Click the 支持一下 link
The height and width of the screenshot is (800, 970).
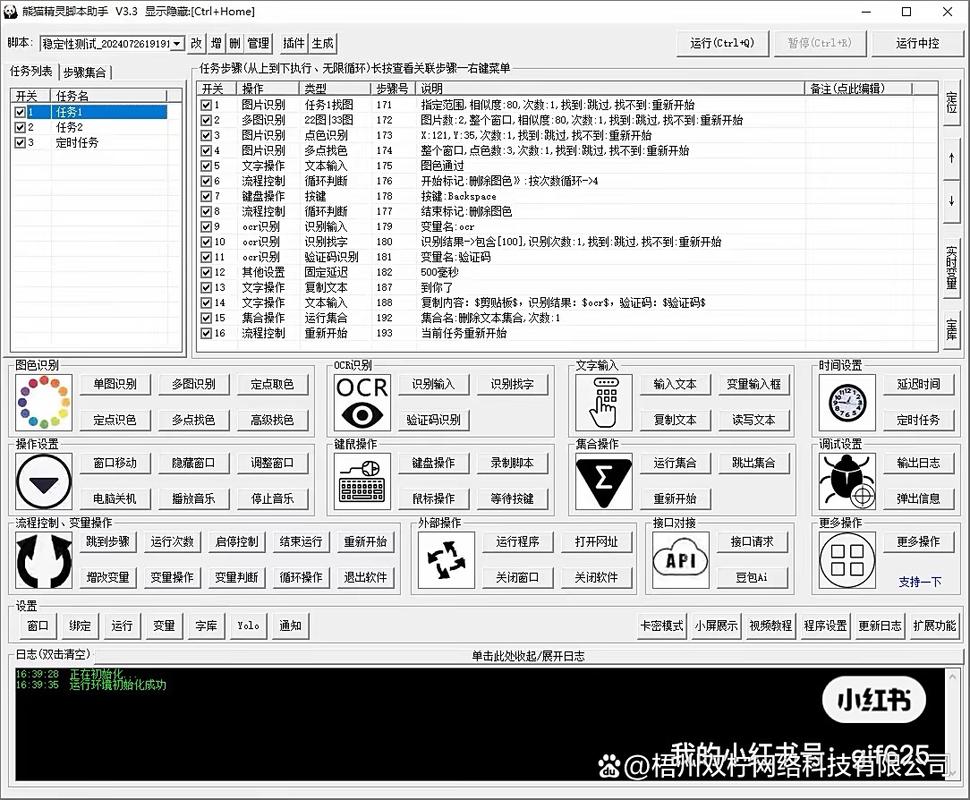[920, 582]
